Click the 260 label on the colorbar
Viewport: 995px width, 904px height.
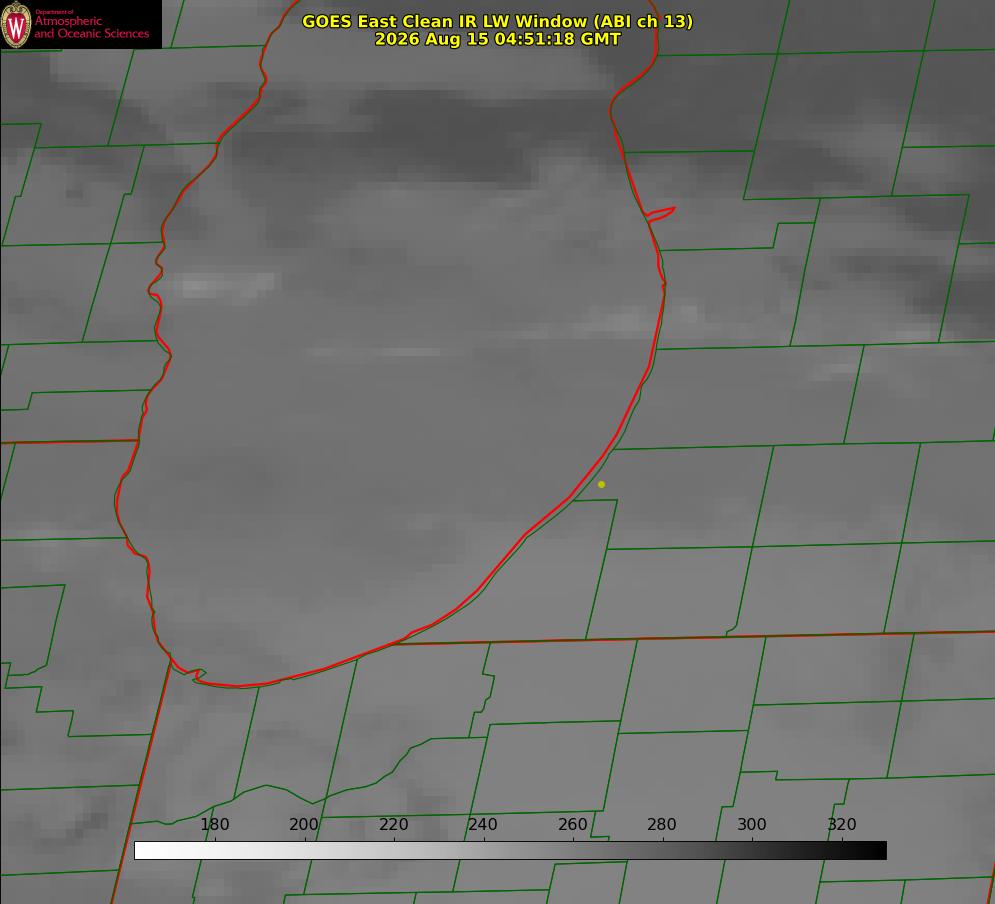coord(572,824)
